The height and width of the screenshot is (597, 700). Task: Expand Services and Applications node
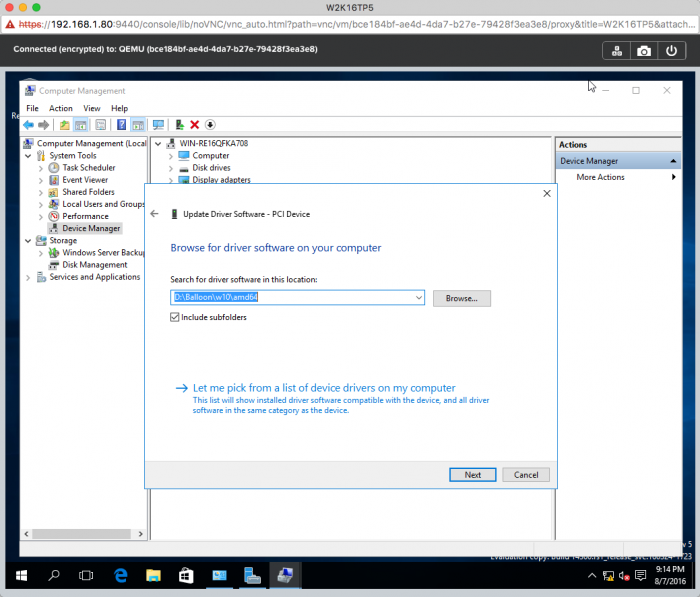28,277
